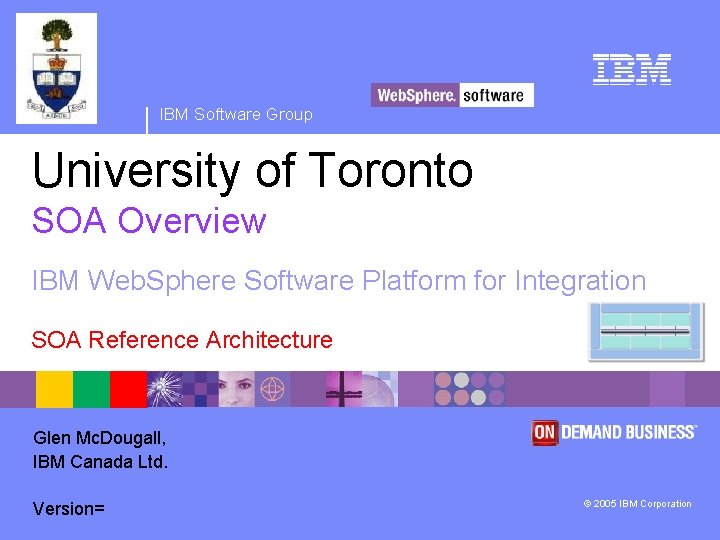Click the presenter name 'Glen McDougall,'

point(99,438)
